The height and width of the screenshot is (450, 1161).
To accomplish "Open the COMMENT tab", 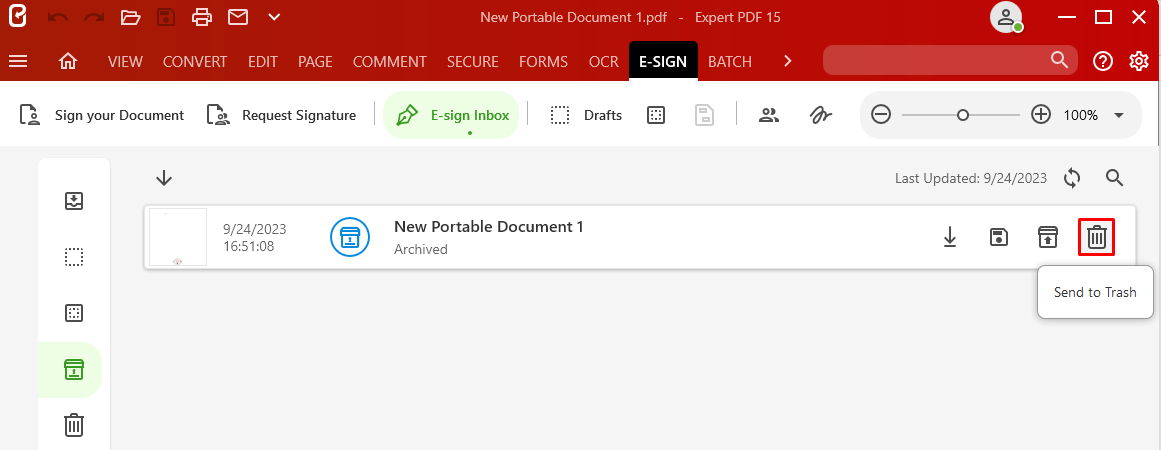I will coord(389,62).
